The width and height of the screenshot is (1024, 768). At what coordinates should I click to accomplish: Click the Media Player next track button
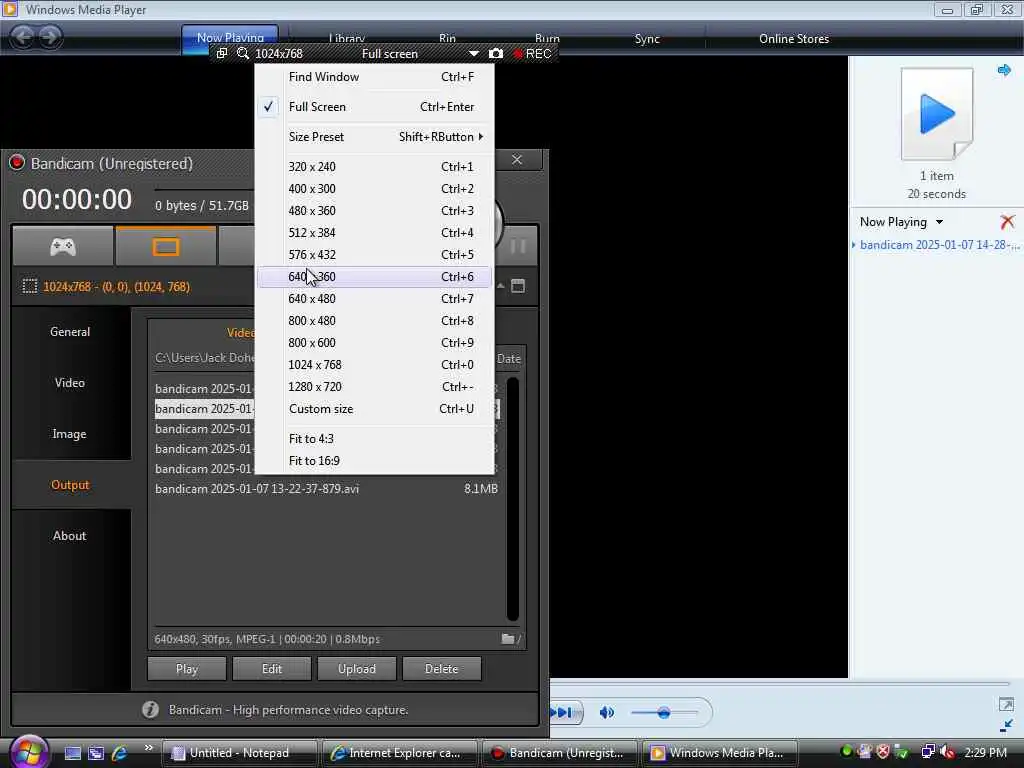(x=562, y=712)
